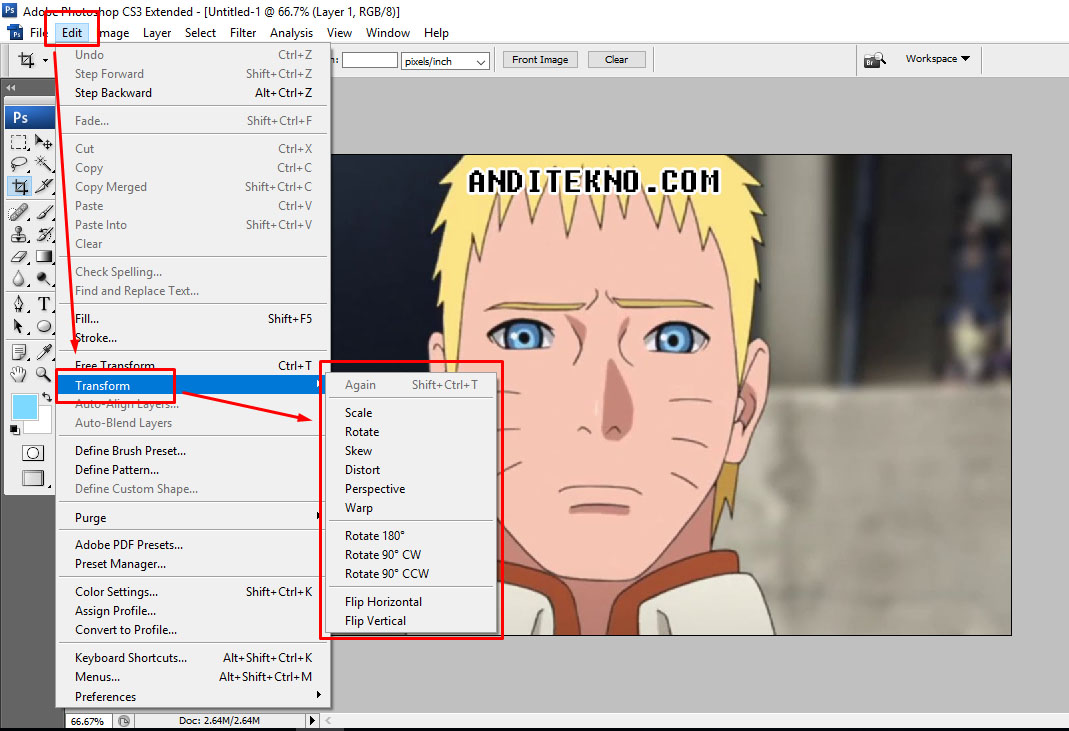Click the resolution input field
This screenshot has width=1069, height=731.
[x=370, y=60]
